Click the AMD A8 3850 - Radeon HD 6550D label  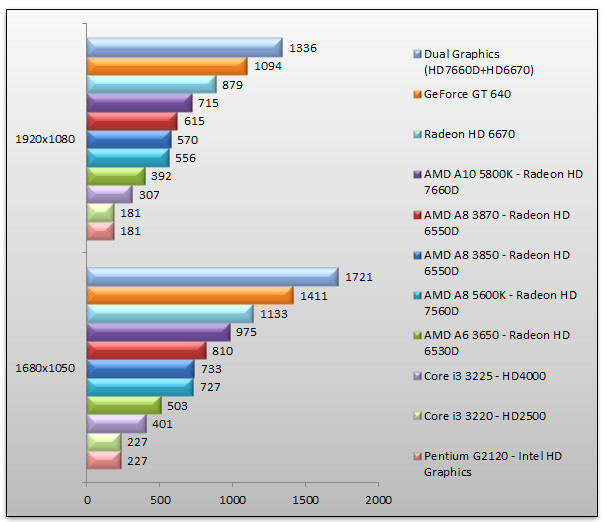497,263
